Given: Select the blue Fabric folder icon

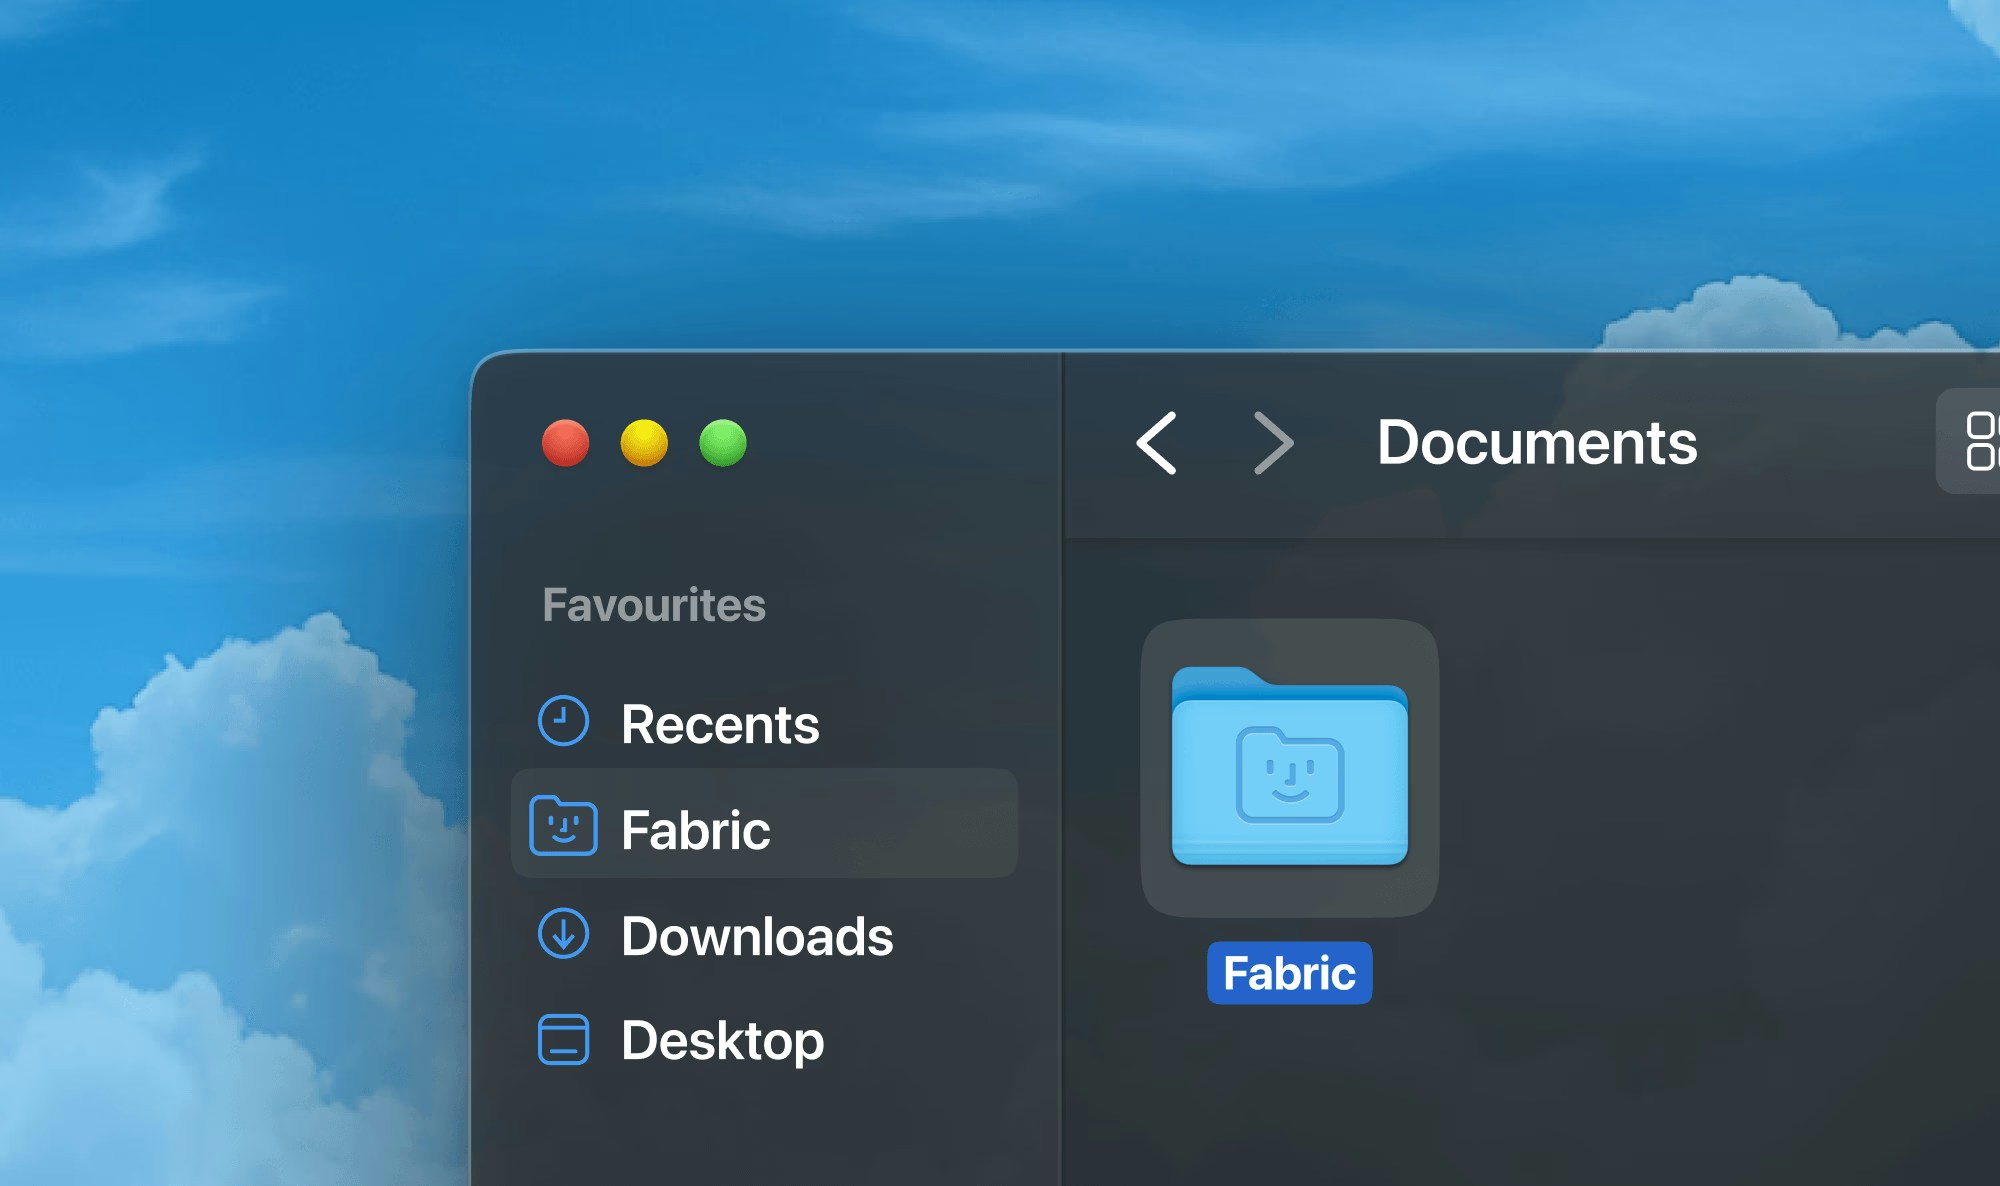Looking at the screenshot, I should [1289, 767].
